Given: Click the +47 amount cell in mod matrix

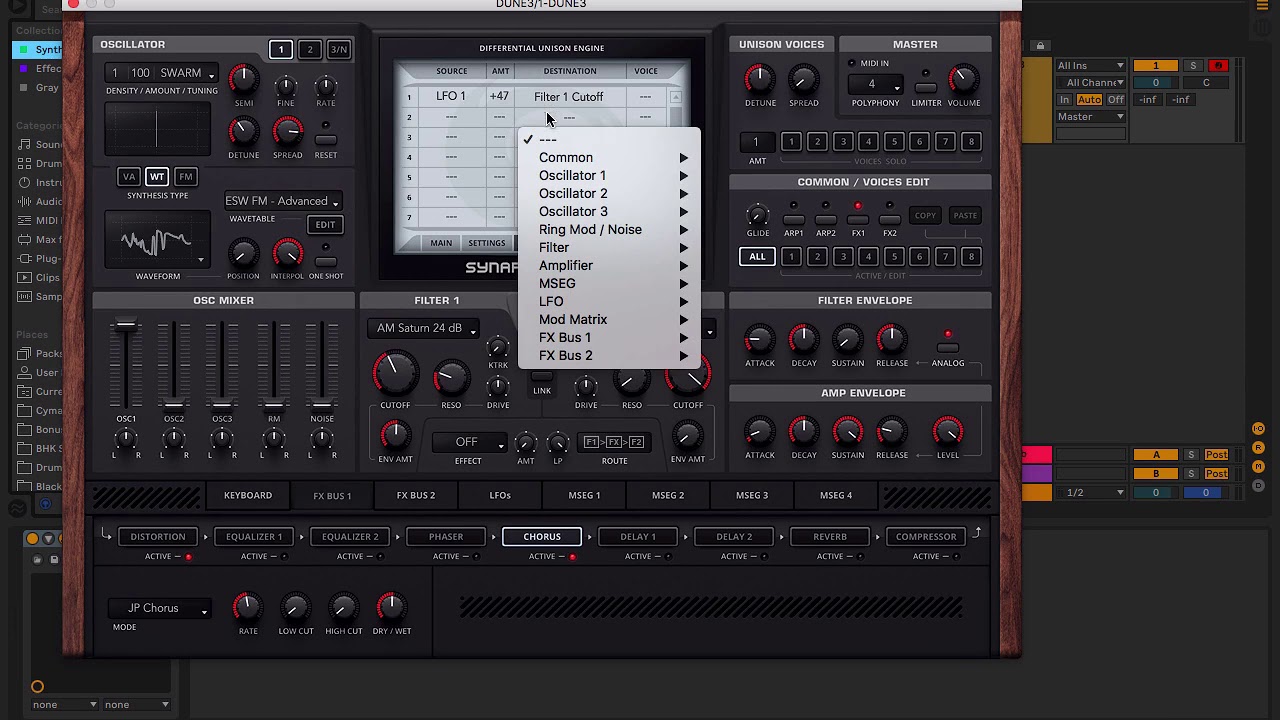Looking at the screenshot, I should coord(499,97).
